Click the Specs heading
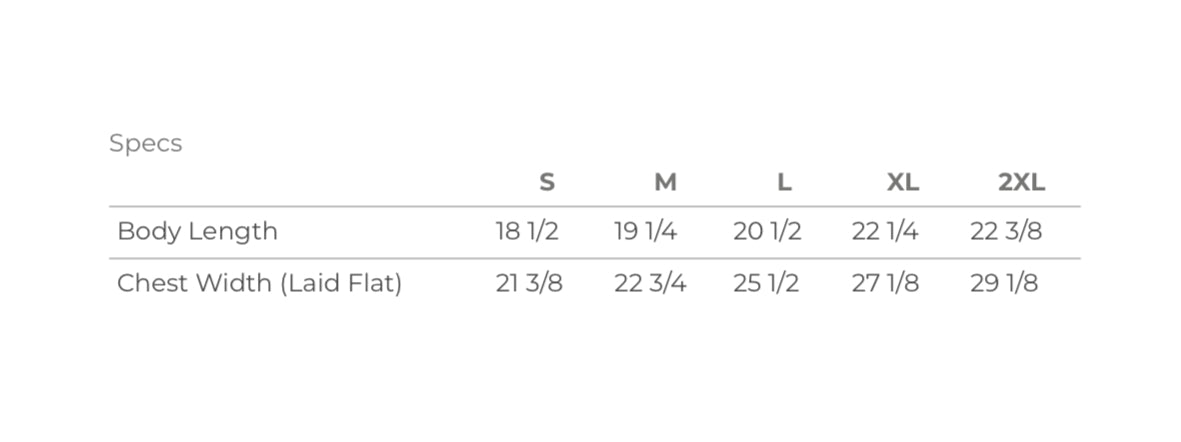 [145, 143]
